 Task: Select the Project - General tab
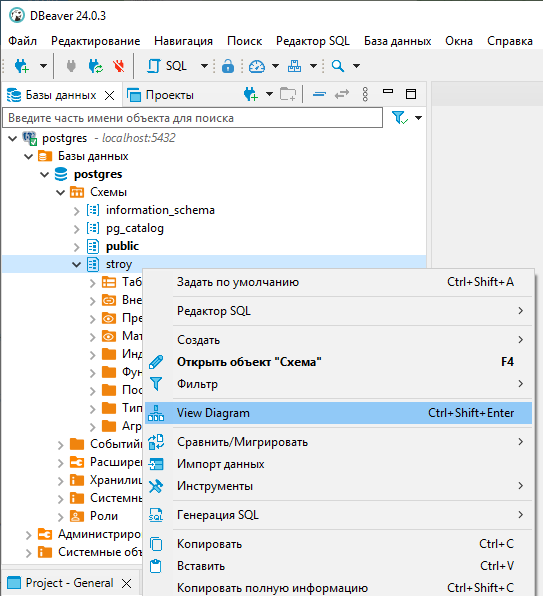pyautogui.click(x=69, y=583)
